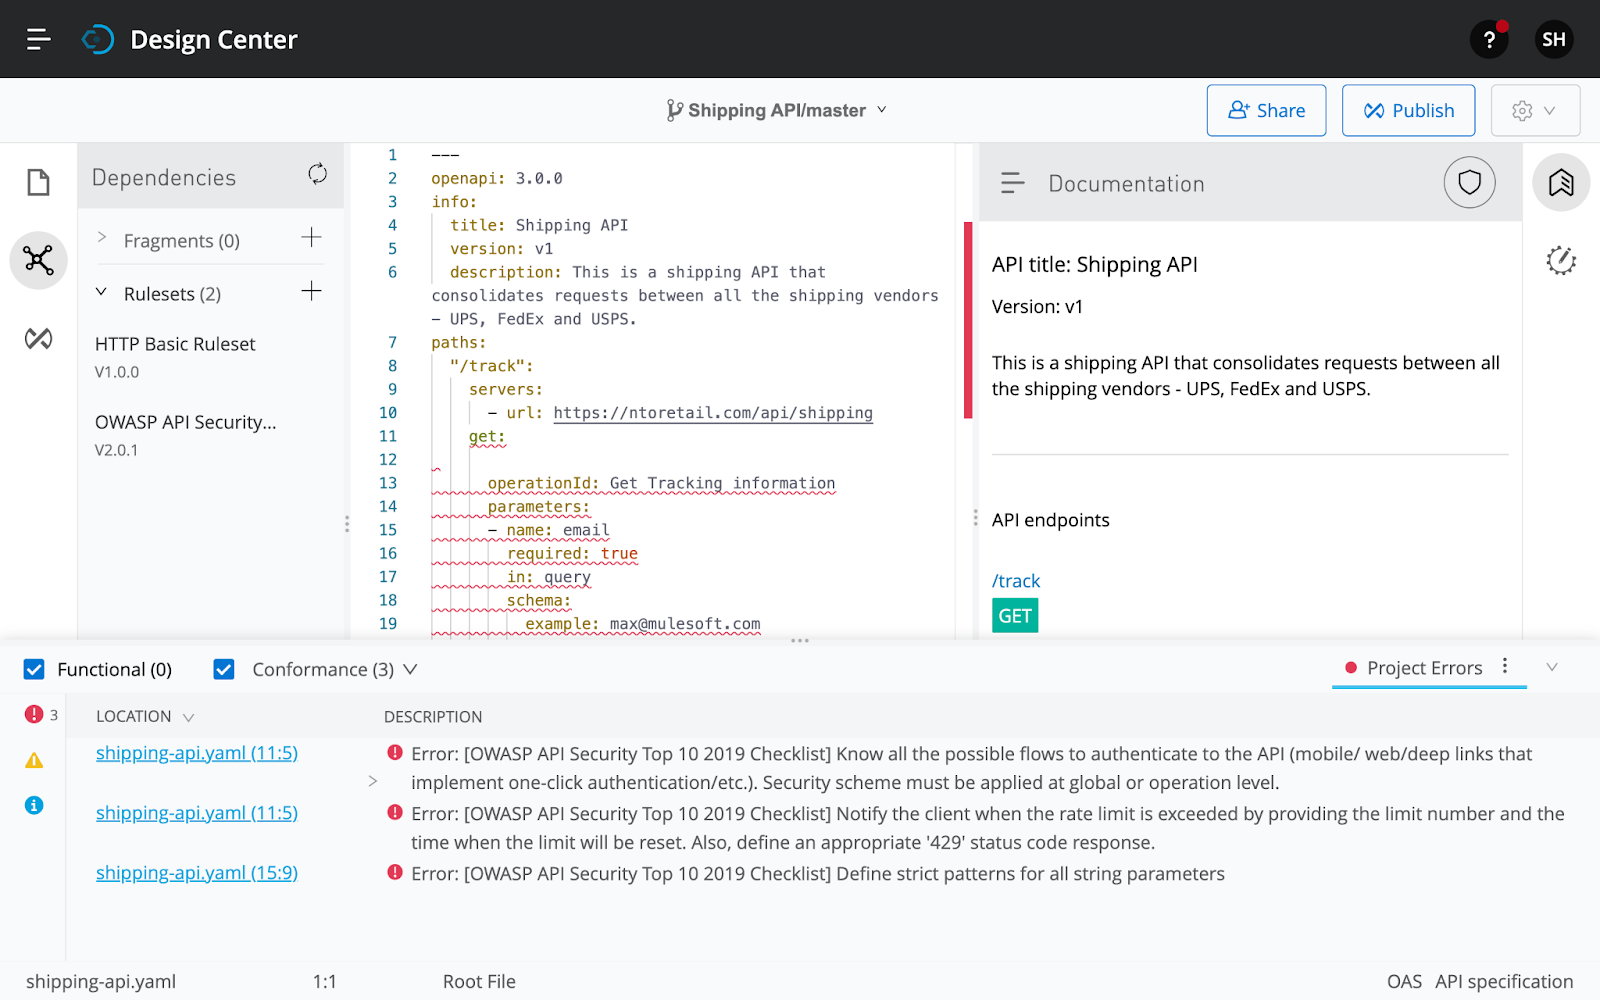Click the Mocking Service icon in left sidebar

(x=38, y=338)
